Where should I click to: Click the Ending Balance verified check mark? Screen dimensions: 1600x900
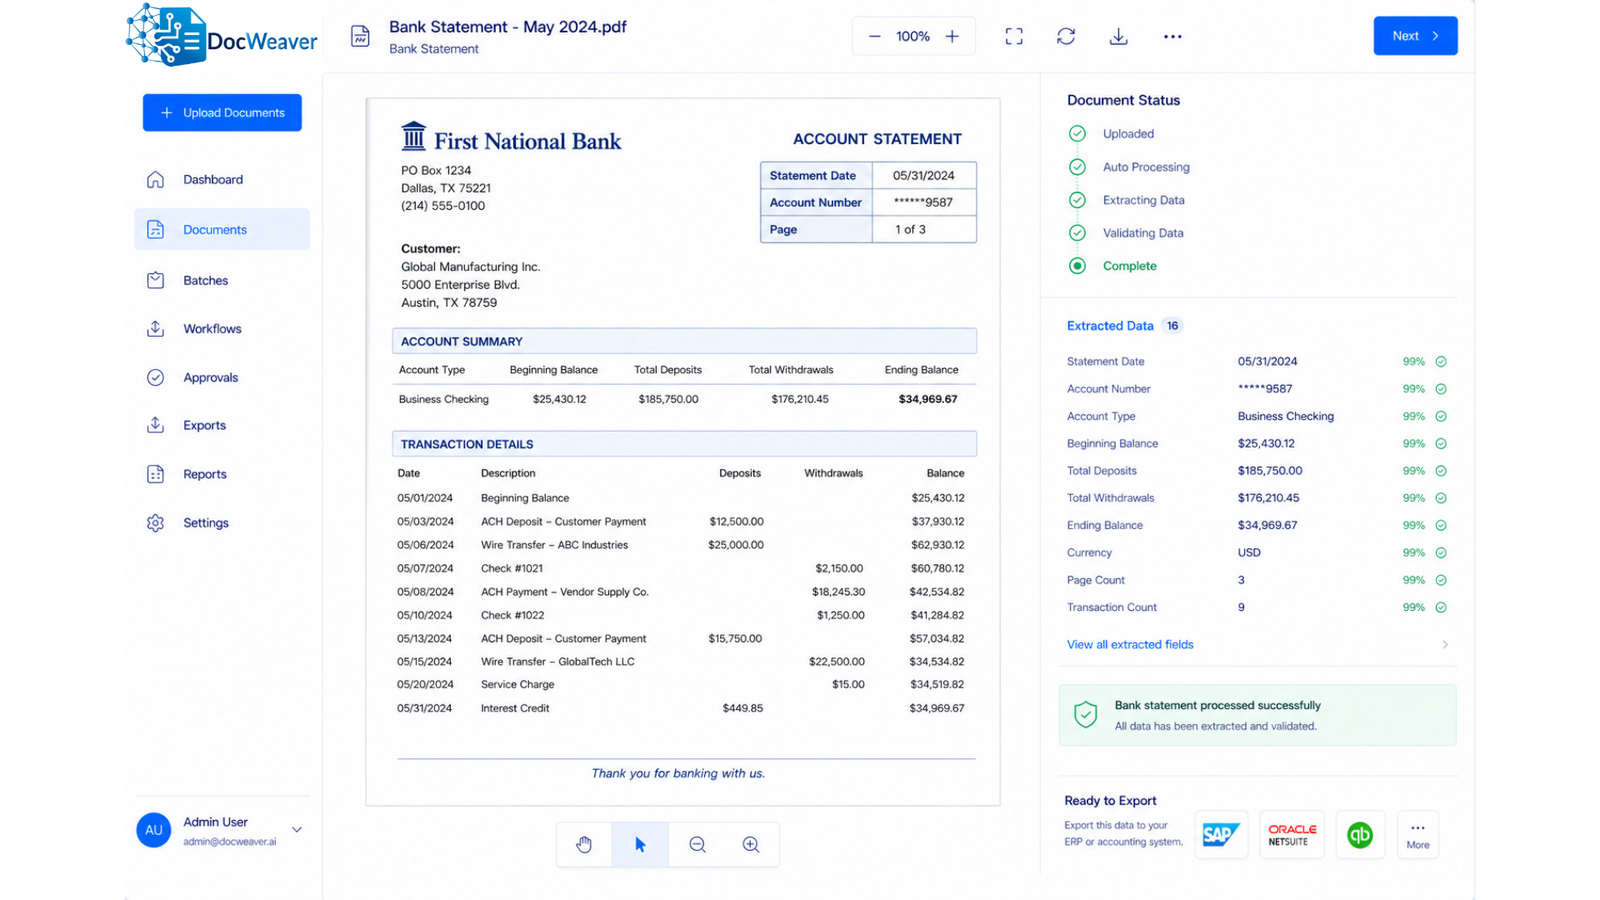(1441, 525)
